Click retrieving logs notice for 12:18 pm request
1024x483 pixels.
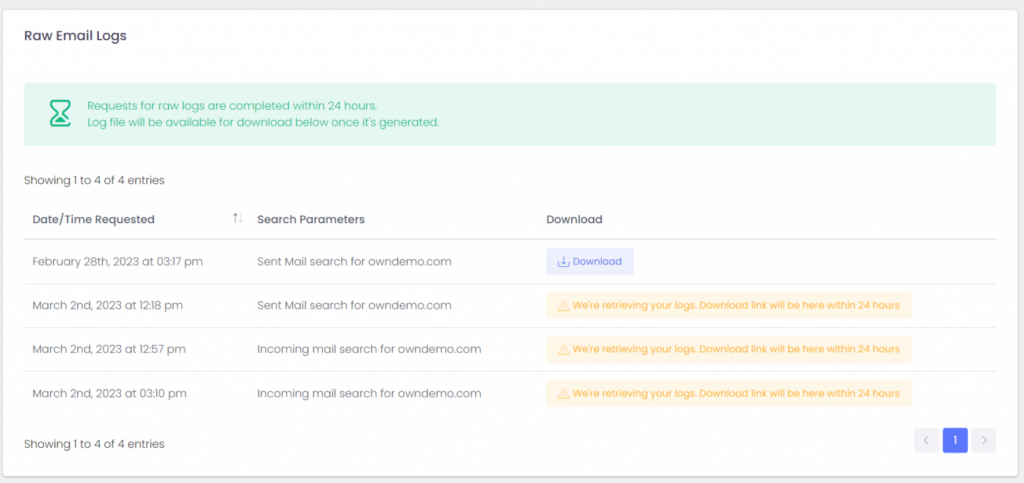click(x=728, y=305)
